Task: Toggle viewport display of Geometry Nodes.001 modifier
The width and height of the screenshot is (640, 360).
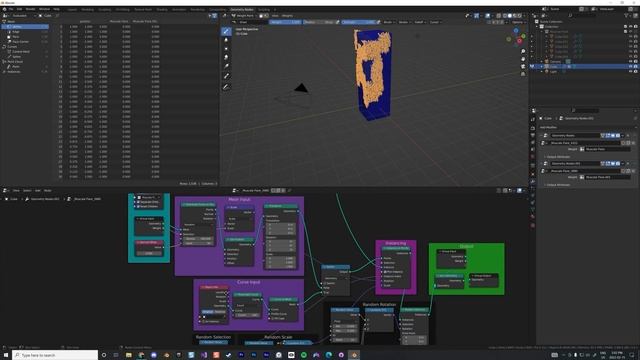Action: [613, 163]
